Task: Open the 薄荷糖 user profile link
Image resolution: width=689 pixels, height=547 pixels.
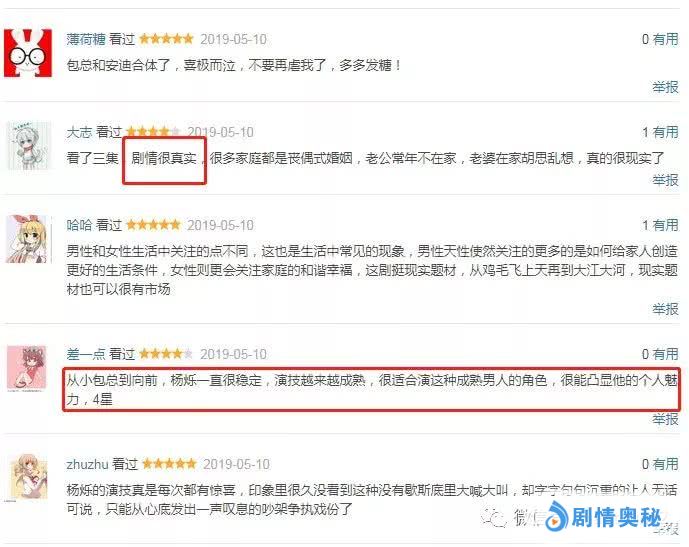Action: click(x=86, y=39)
